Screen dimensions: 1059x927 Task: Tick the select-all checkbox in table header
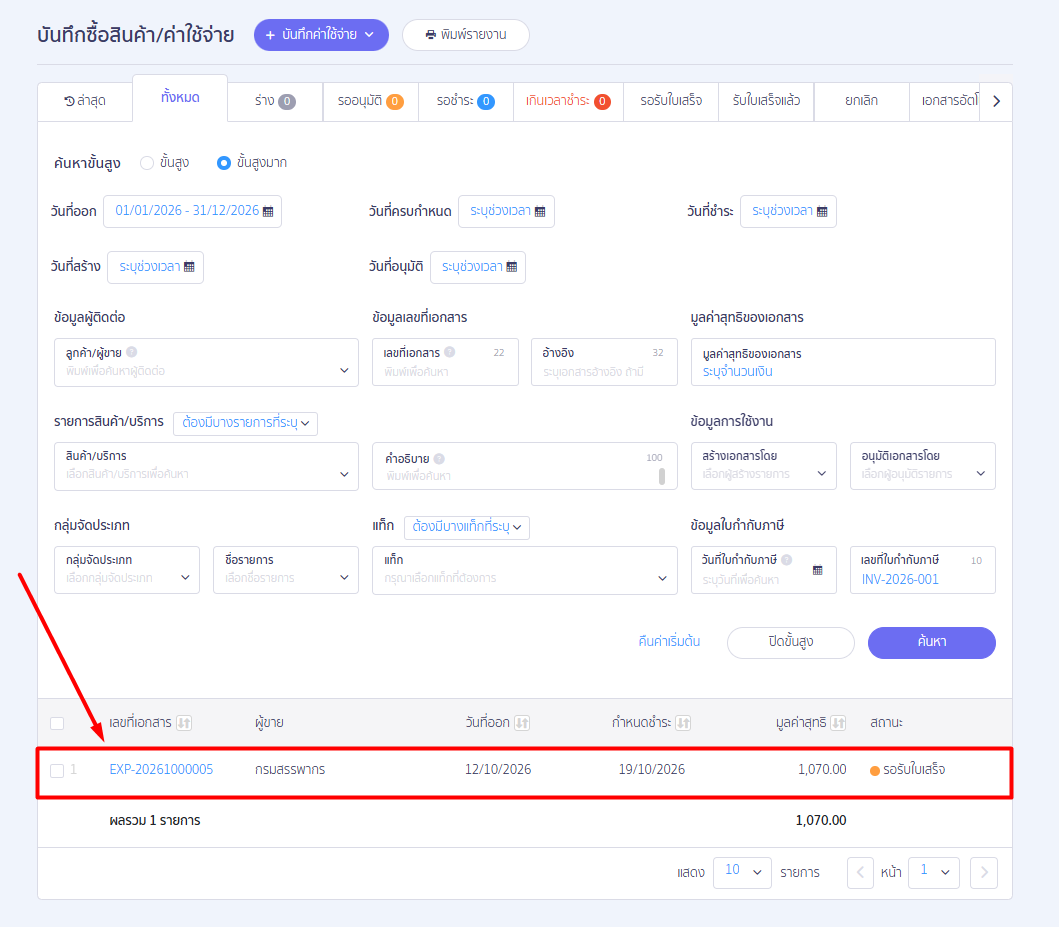tap(57, 723)
